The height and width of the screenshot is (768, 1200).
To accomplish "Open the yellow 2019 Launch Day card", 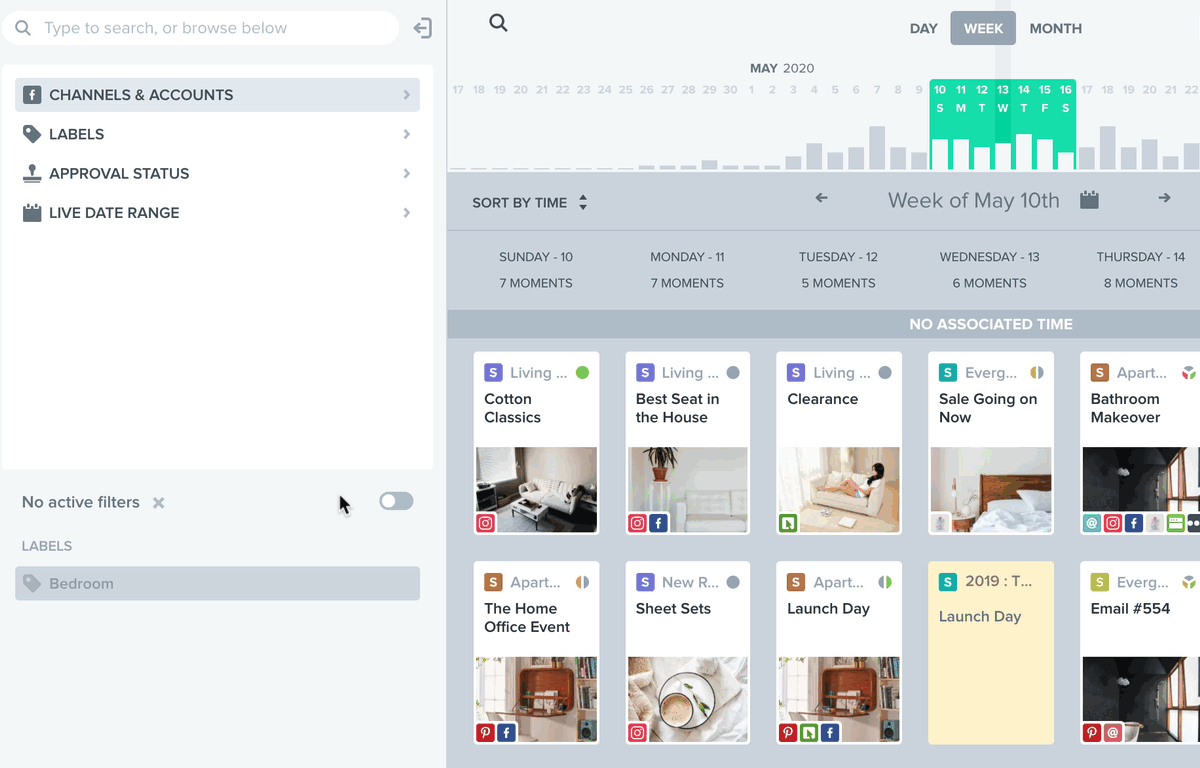I will [990, 653].
